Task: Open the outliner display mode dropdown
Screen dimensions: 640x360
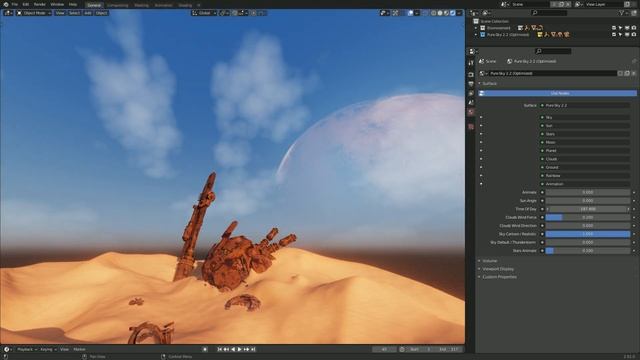Action: [487, 13]
